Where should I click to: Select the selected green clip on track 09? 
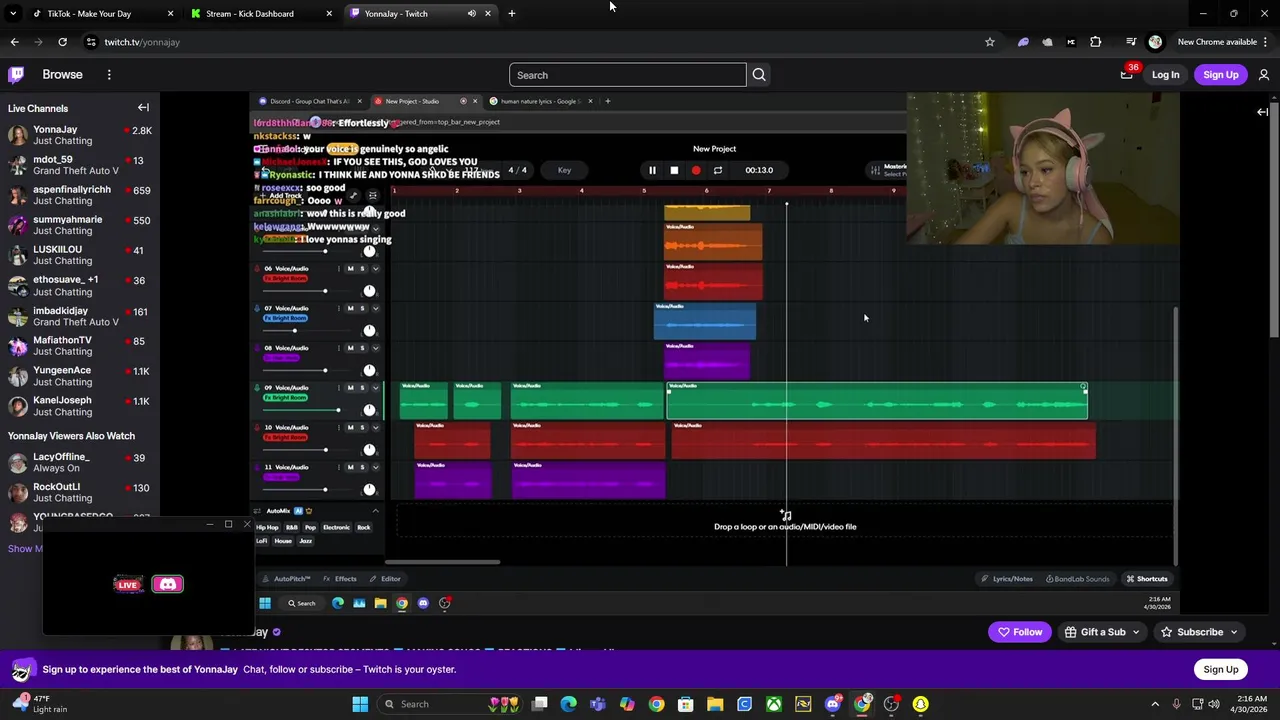(877, 400)
